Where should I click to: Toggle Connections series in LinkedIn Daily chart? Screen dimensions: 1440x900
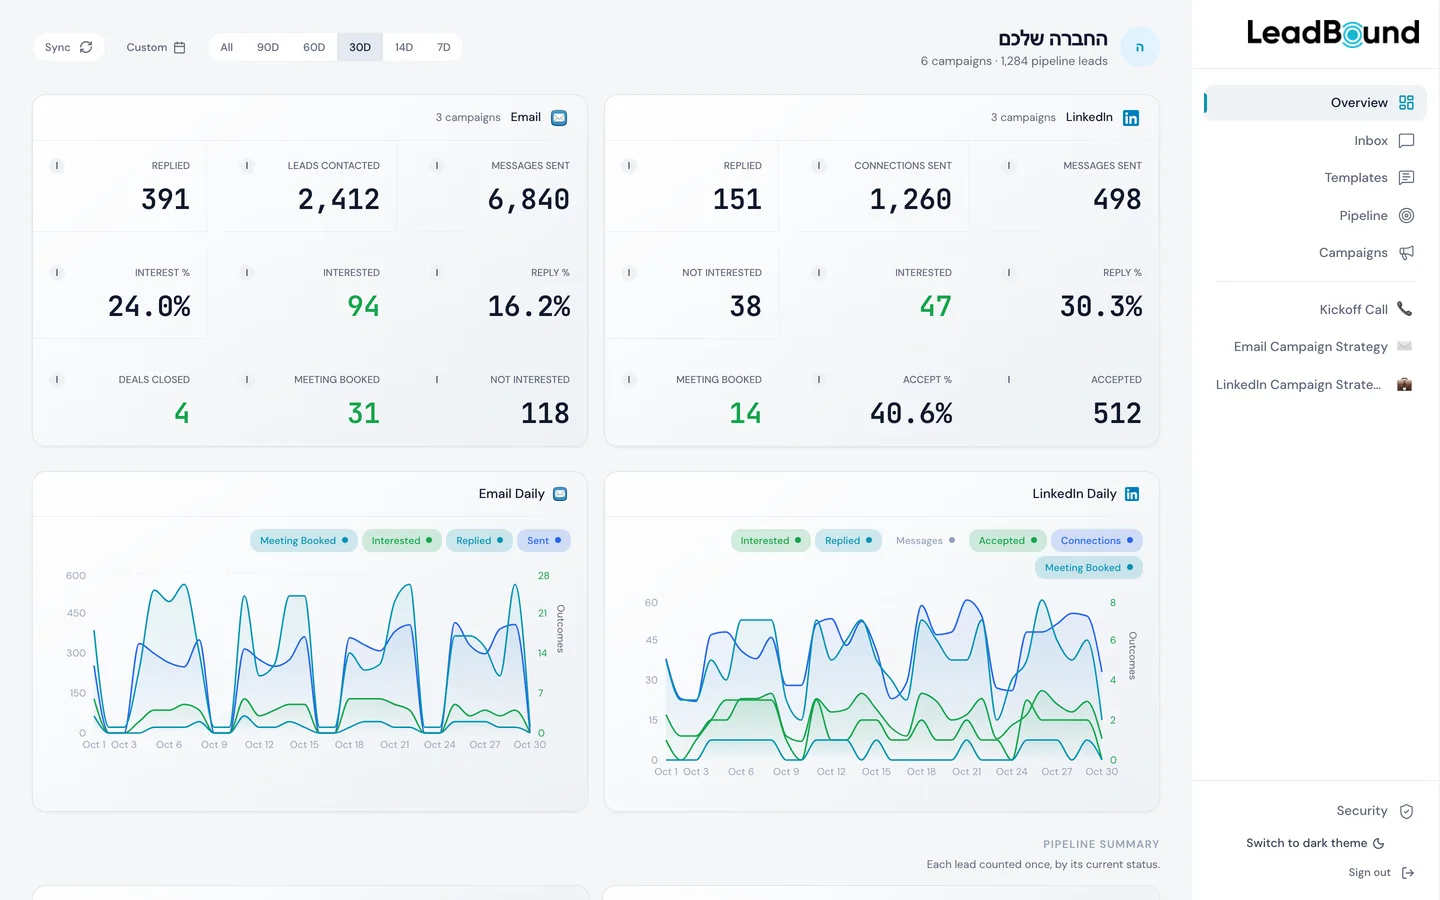(x=1097, y=541)
